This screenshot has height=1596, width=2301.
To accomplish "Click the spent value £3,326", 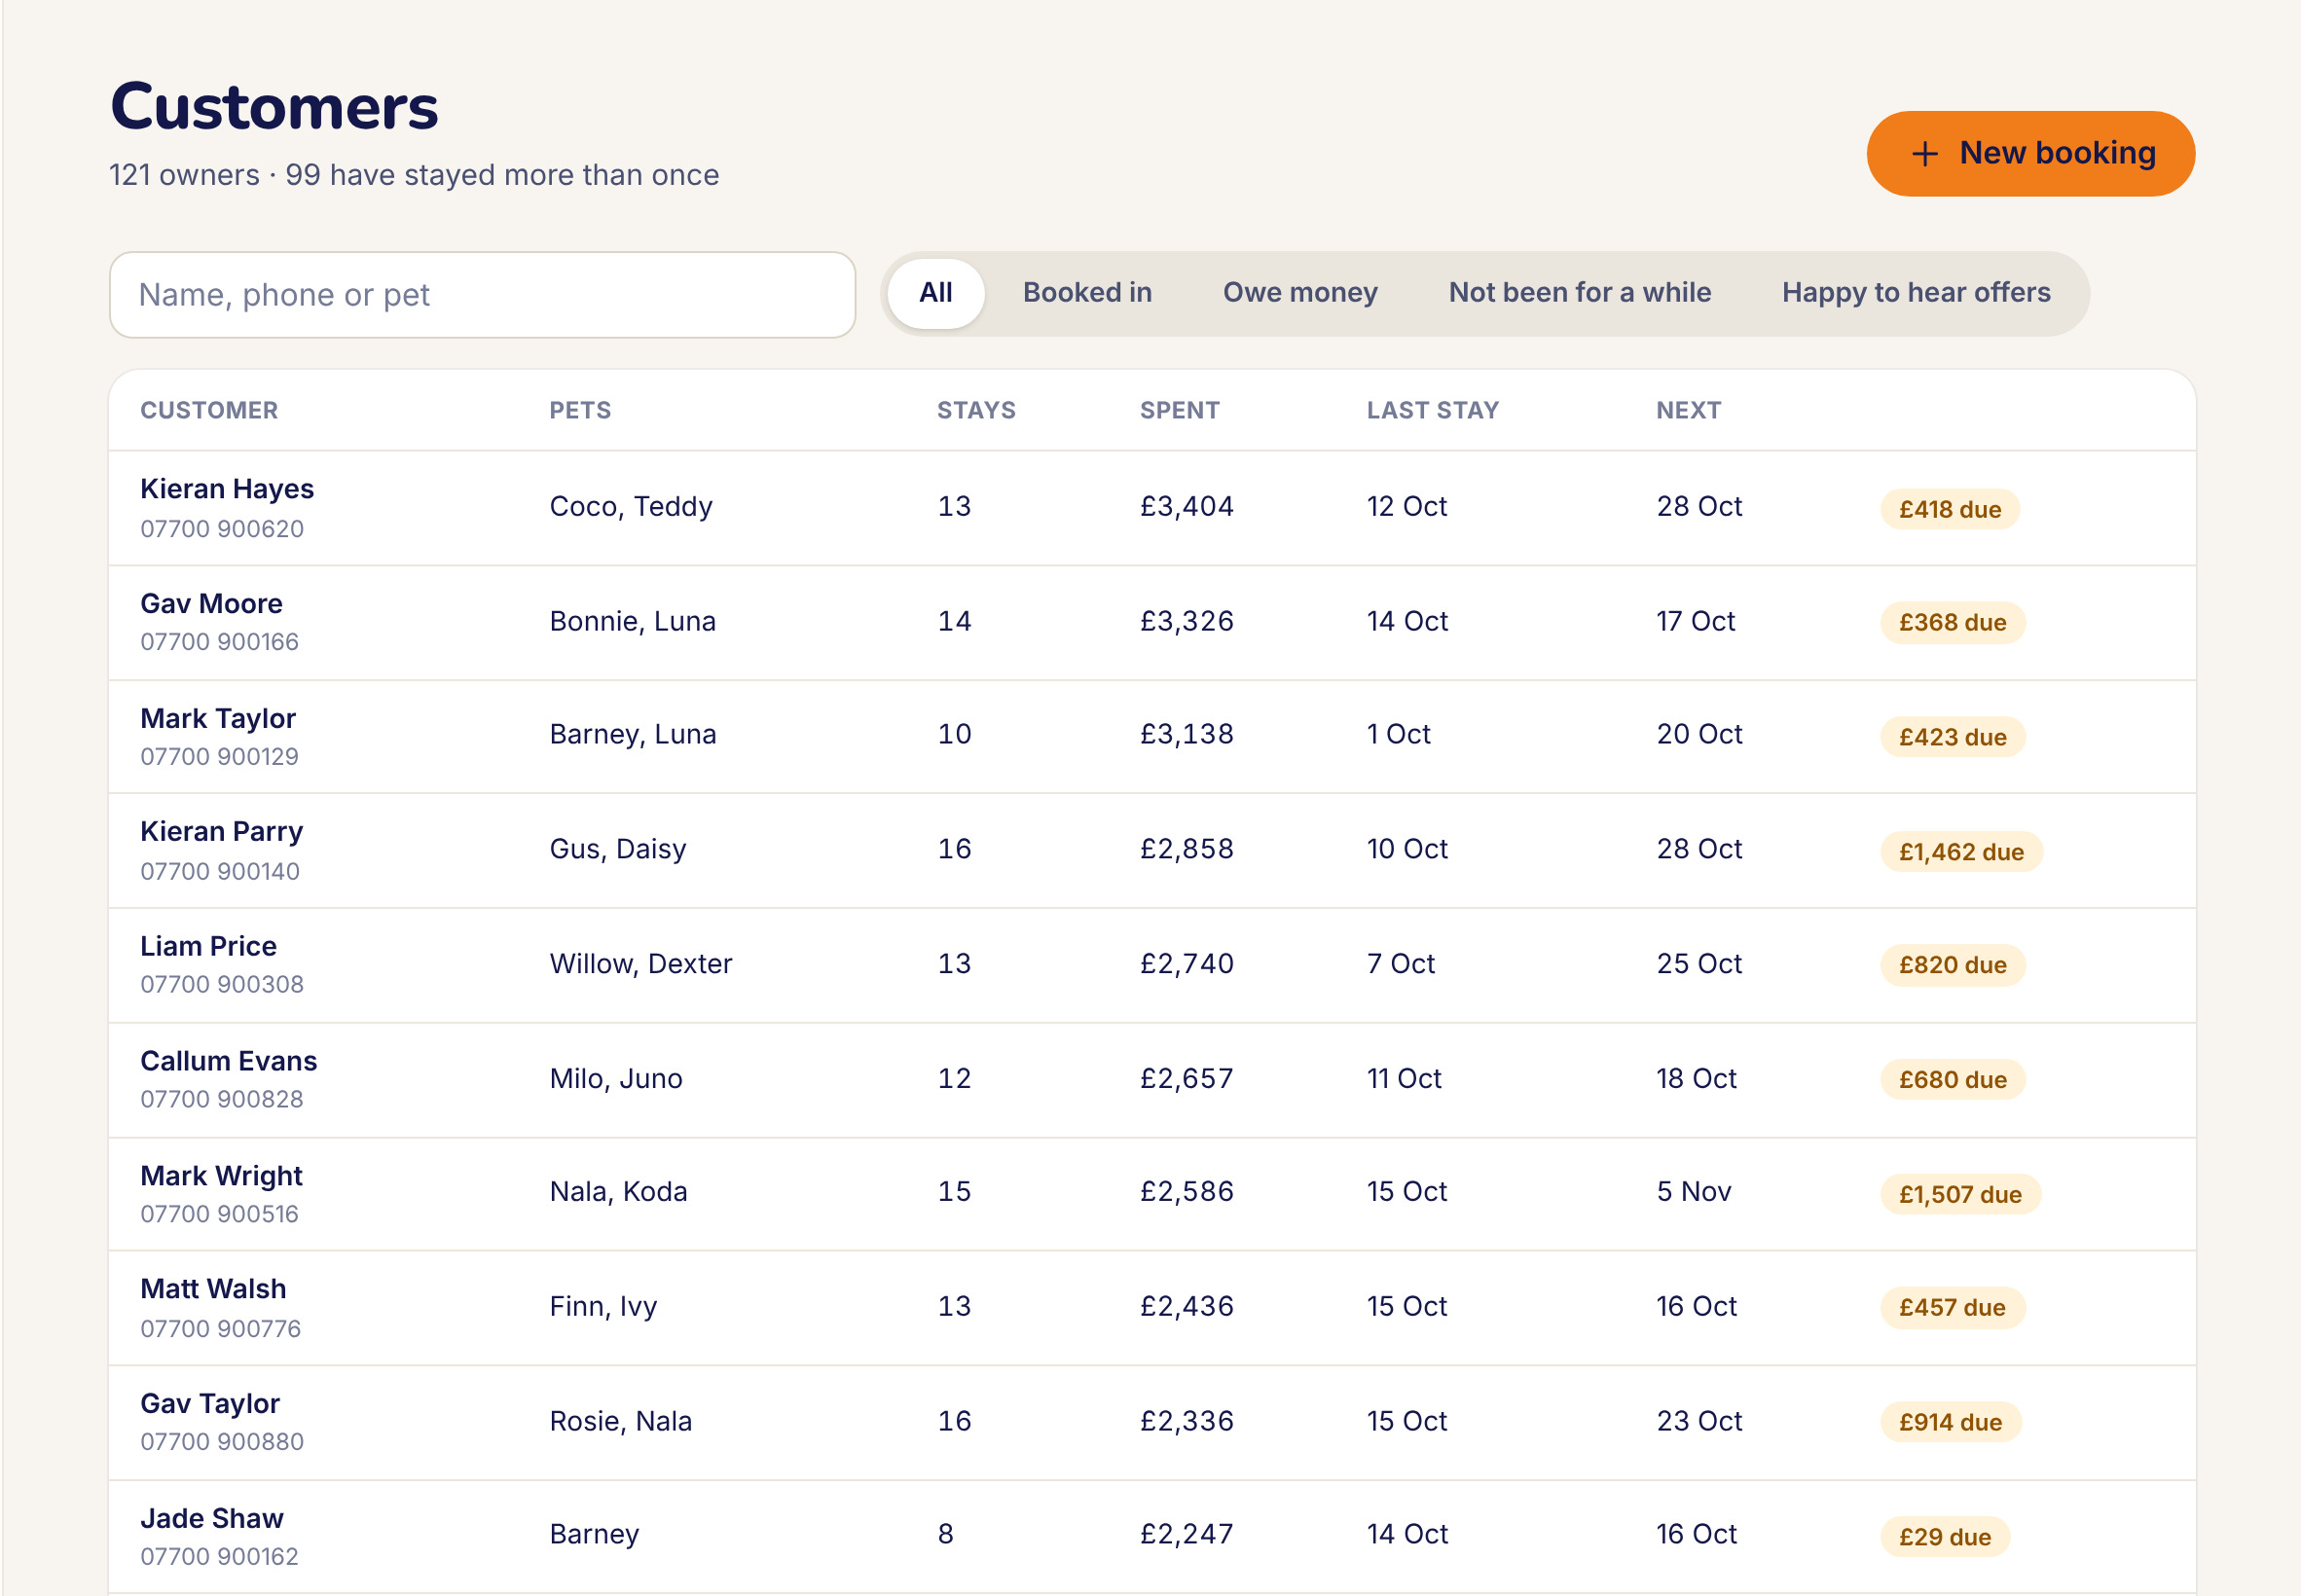I will (x=1187, y=621).
